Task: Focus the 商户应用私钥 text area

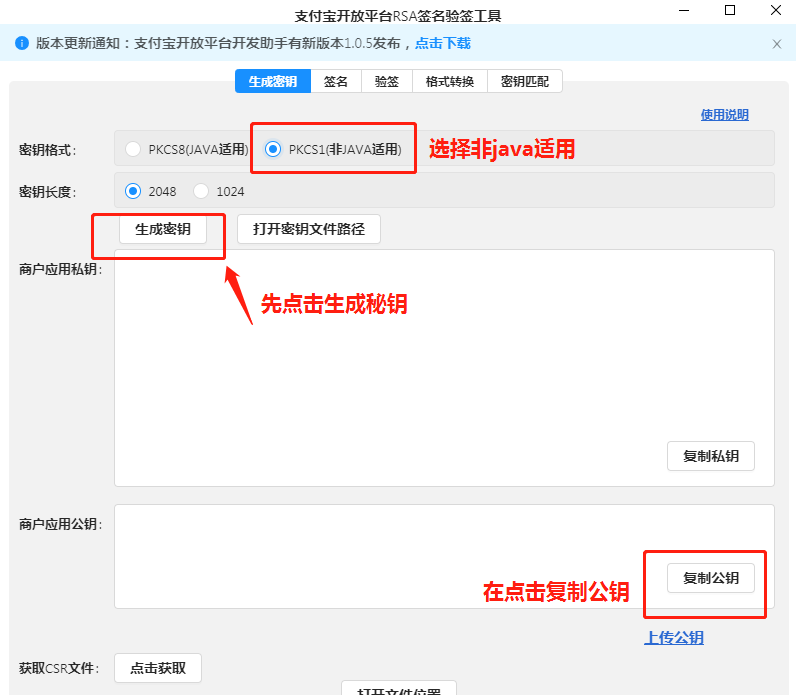Action: (444, 368)
